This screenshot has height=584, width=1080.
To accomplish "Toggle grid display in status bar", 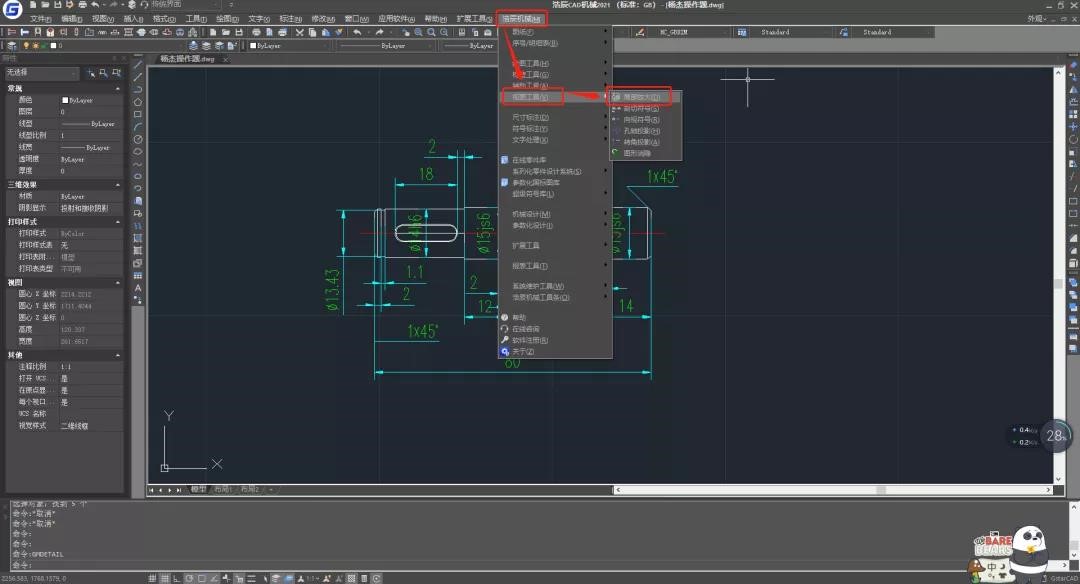I will [x=165, y=578].
